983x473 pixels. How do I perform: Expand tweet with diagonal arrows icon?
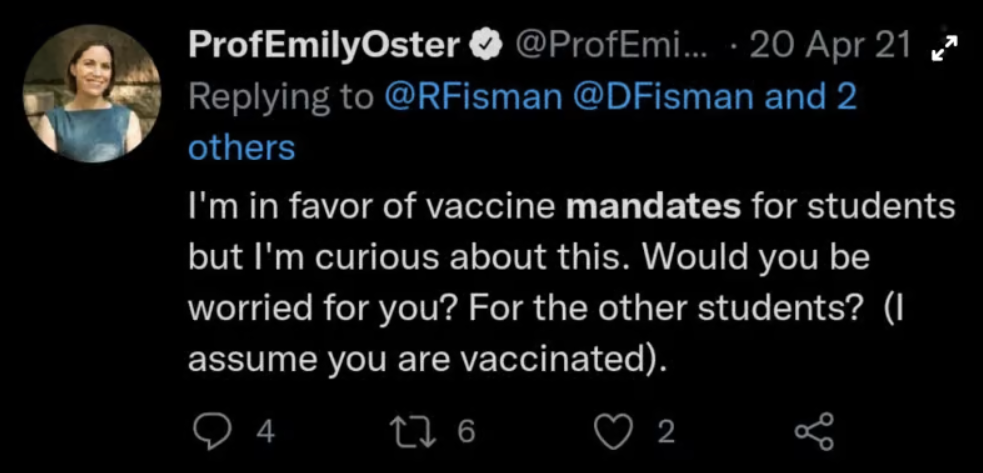point(945,46)
